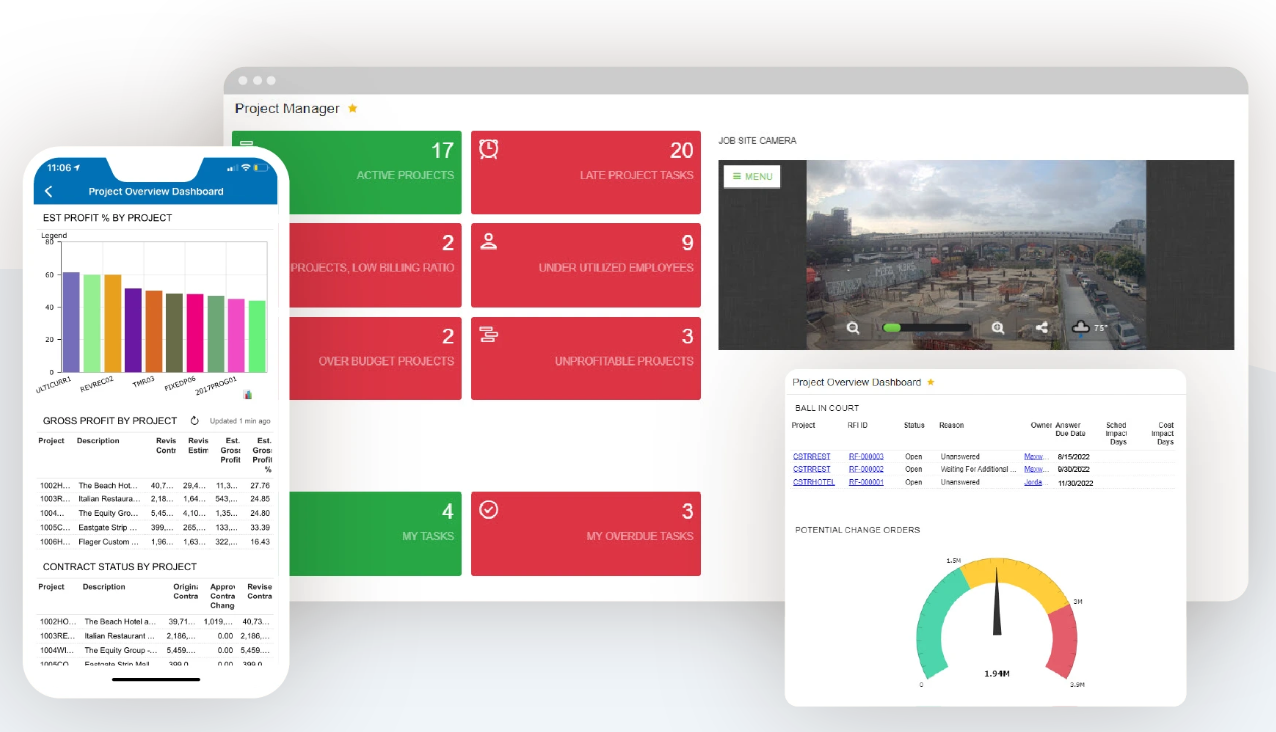Select 1002HO... row in Contract Status table

[x=156, y=621]
